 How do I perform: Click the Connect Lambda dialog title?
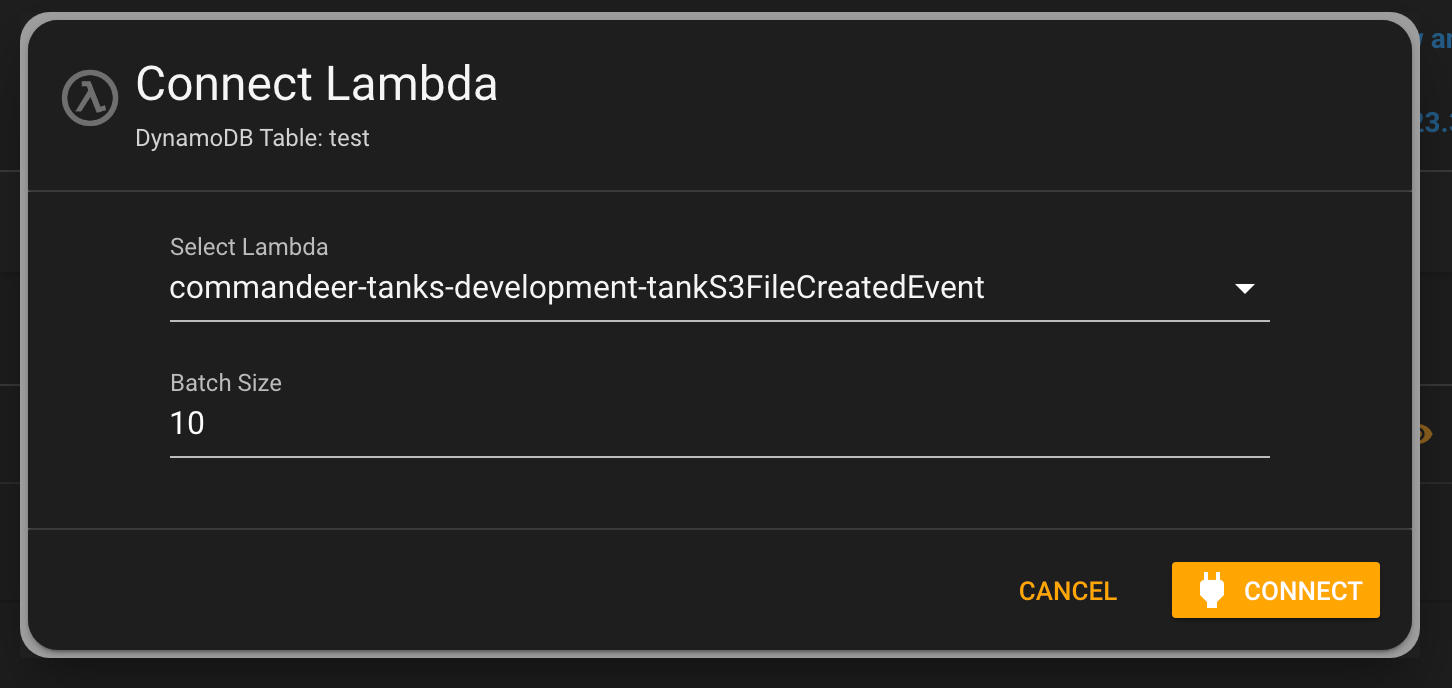(x=317, y=84)
